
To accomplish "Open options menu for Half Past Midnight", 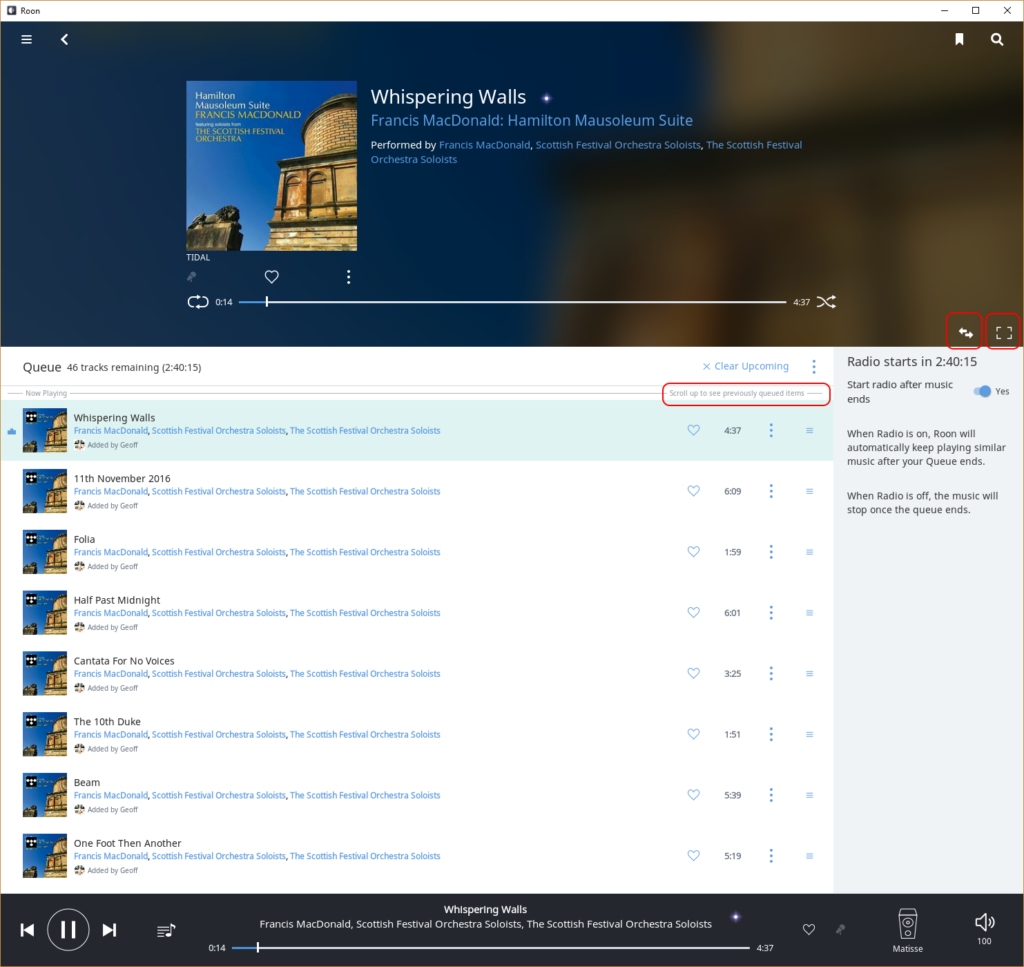I will (x=771, y=612).
